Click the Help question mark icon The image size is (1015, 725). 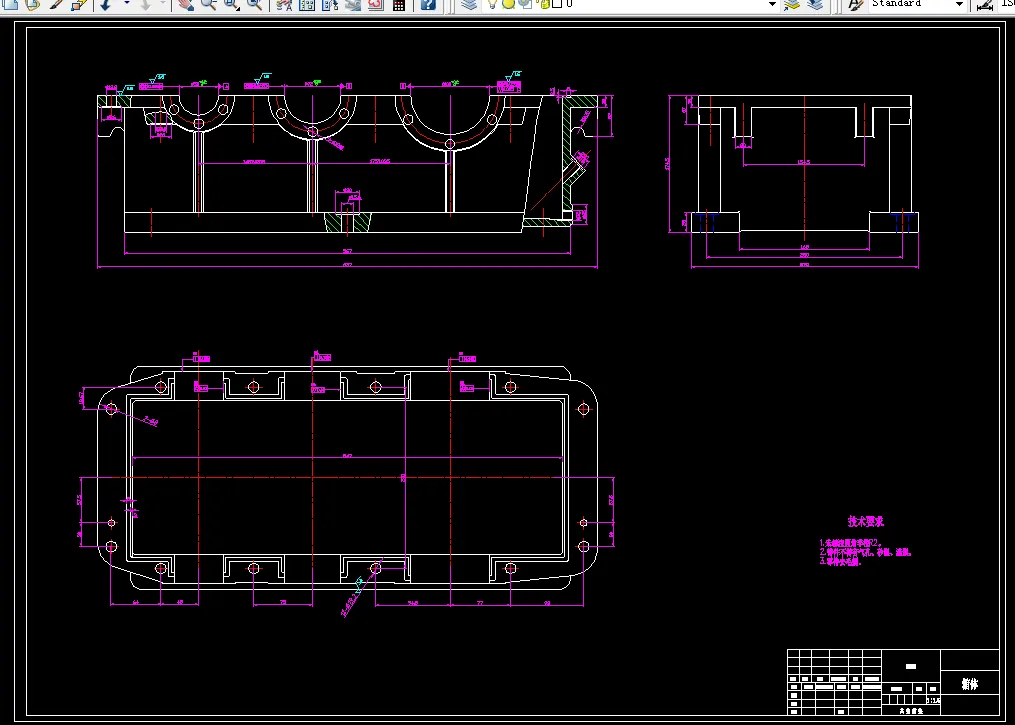tap(428, 4)
